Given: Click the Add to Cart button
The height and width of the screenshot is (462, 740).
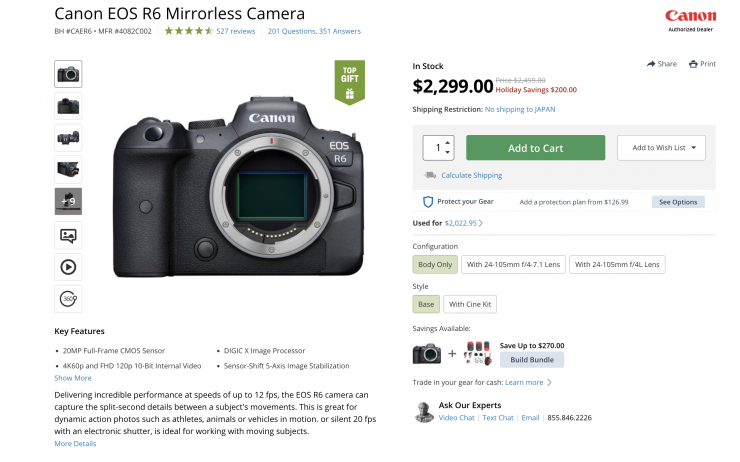Looking at the screenshot, I should [535, 148].
